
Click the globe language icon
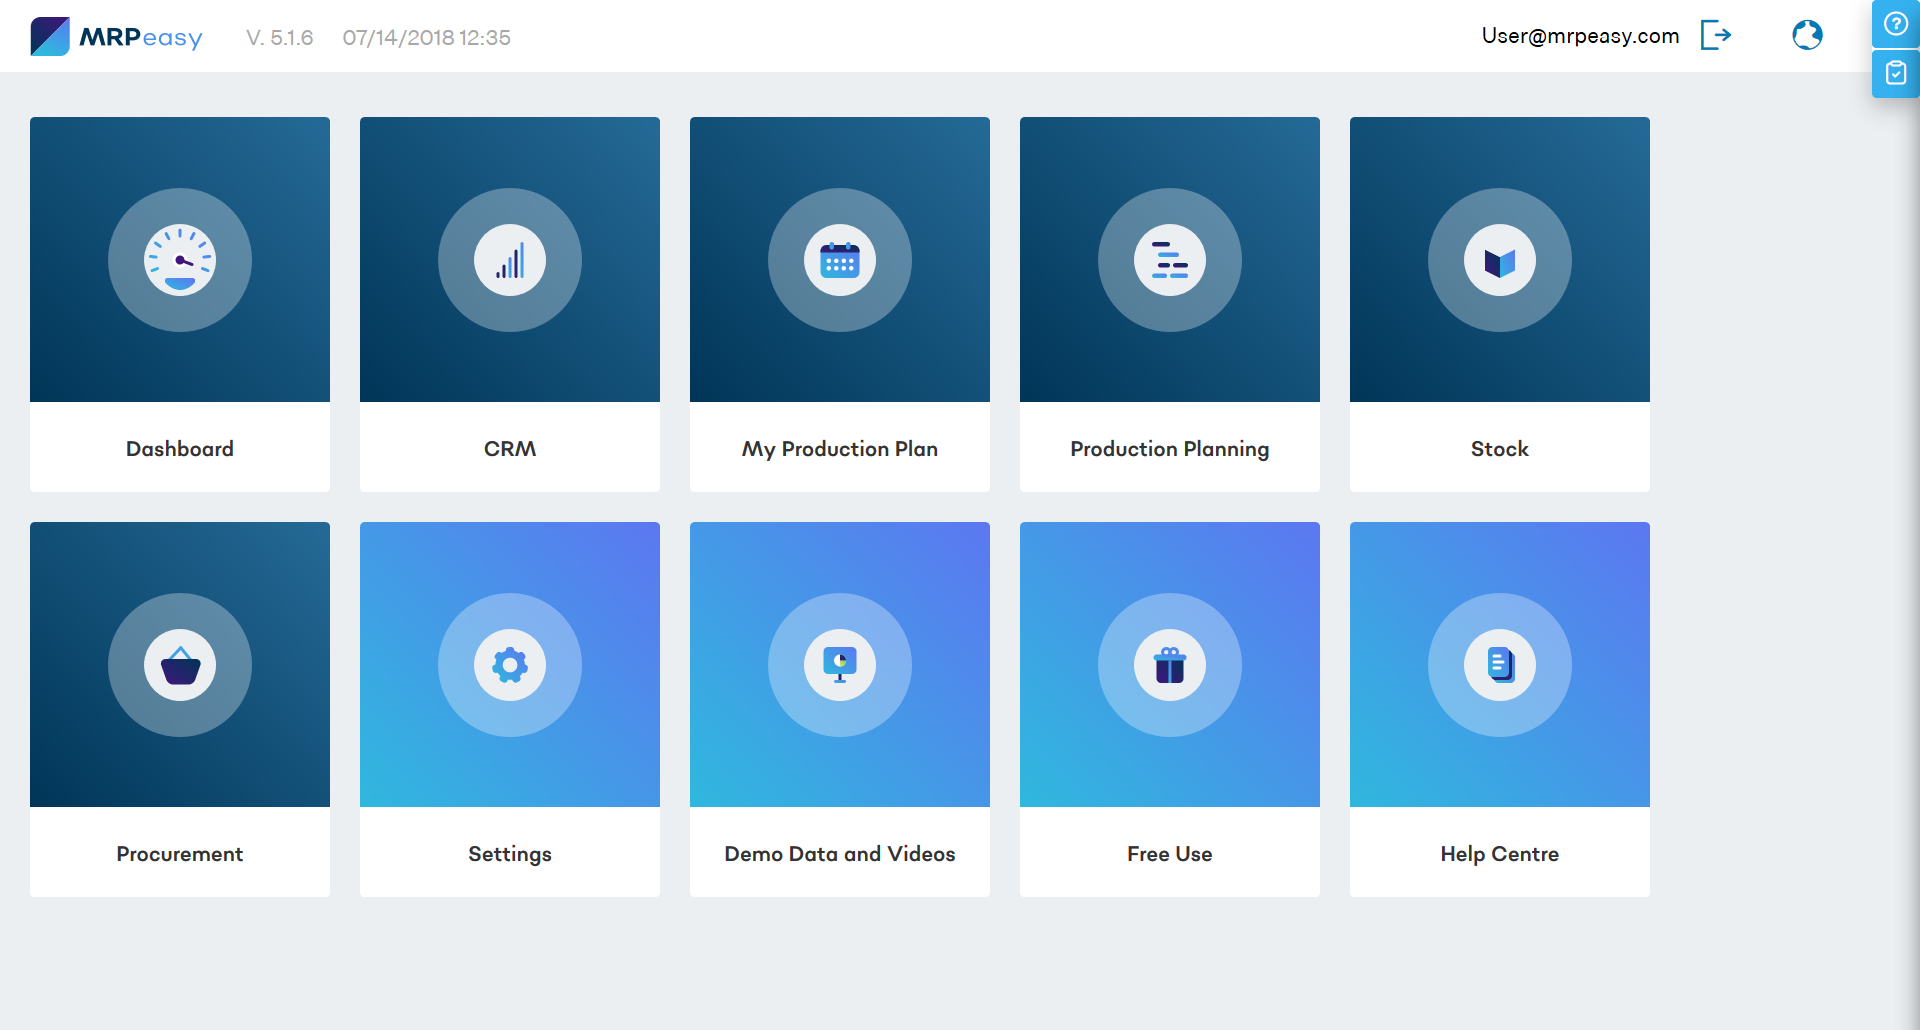pos(1807,35)
